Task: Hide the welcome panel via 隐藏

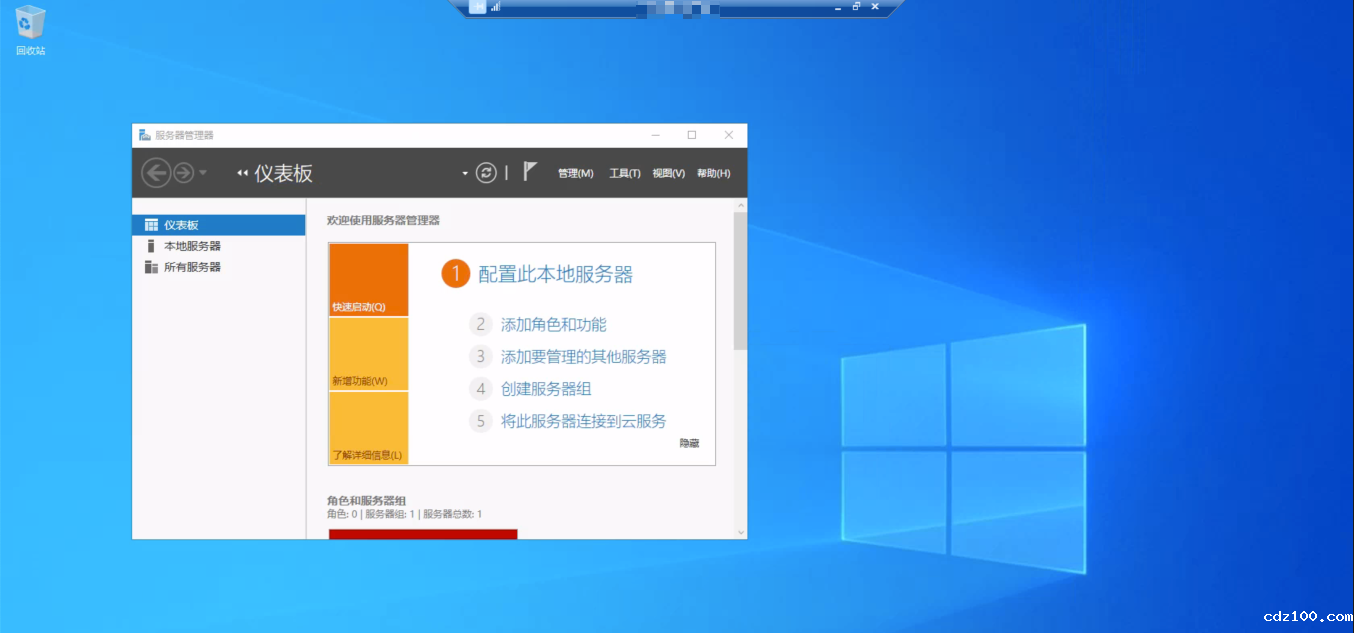Action: [x=689, y=443]
